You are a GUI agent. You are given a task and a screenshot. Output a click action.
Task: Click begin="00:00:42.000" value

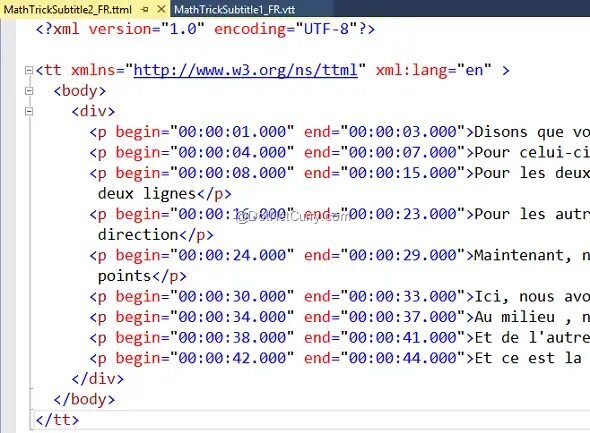point(232,358)
